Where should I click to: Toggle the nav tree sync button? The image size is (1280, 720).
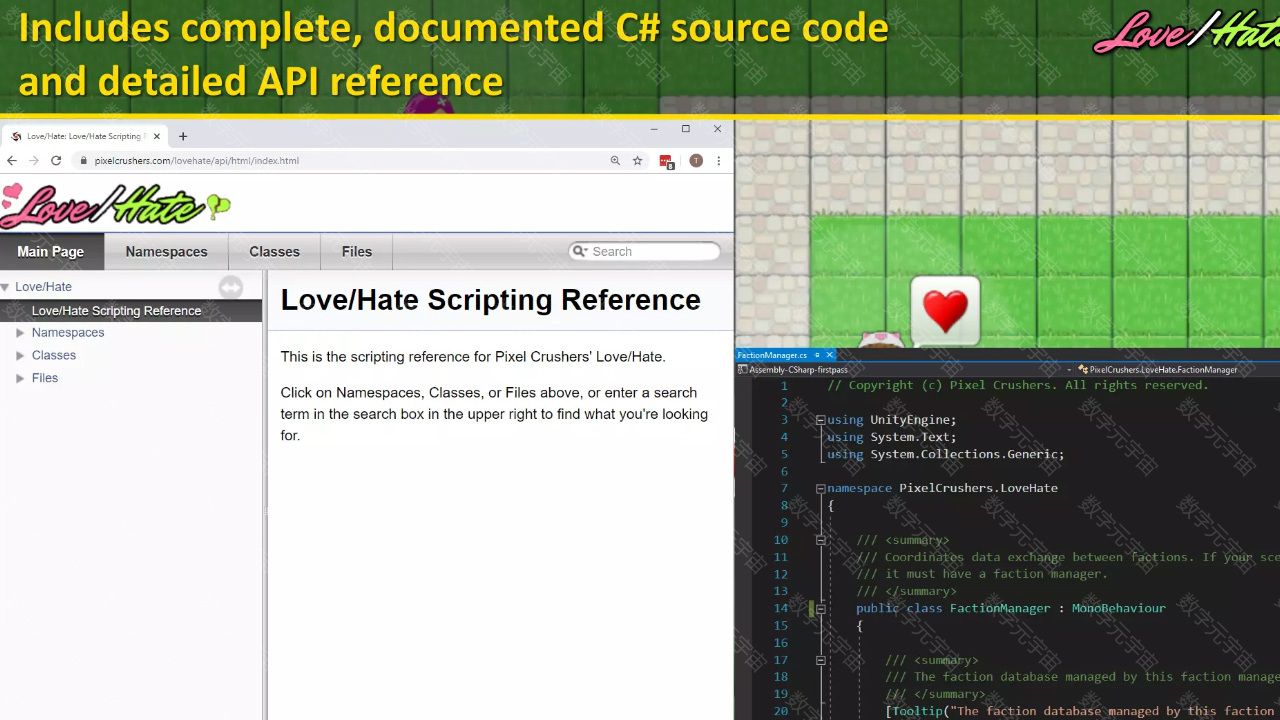(231, 288)
